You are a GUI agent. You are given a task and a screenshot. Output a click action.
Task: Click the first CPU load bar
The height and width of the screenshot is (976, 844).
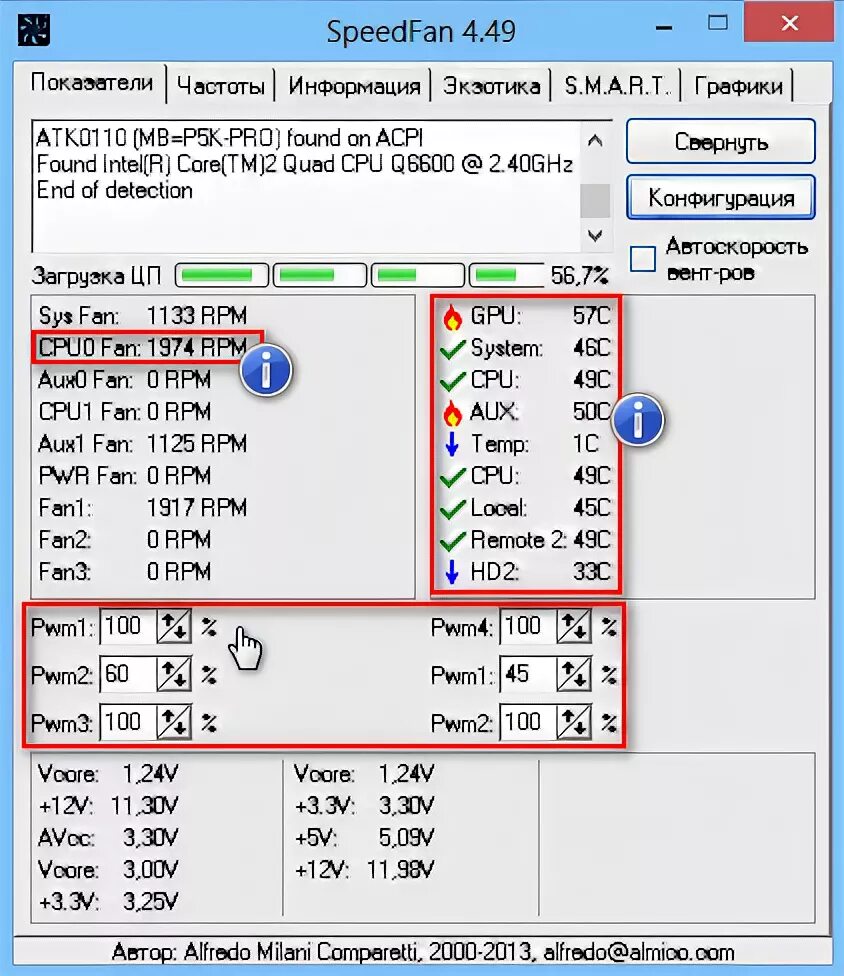click(x=222, y=275)
